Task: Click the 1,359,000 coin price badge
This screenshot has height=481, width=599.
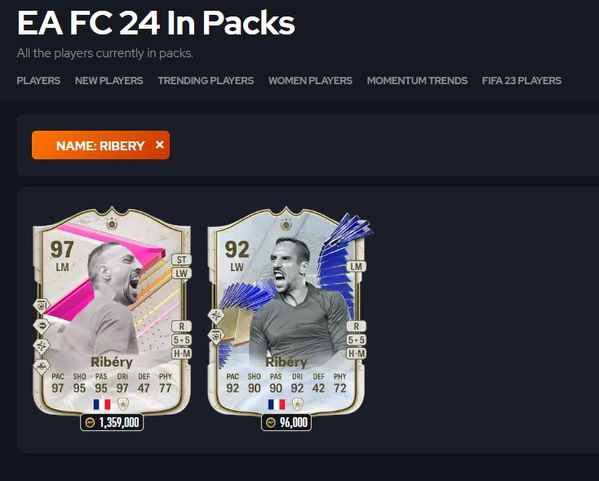Action: pos(112,423)
